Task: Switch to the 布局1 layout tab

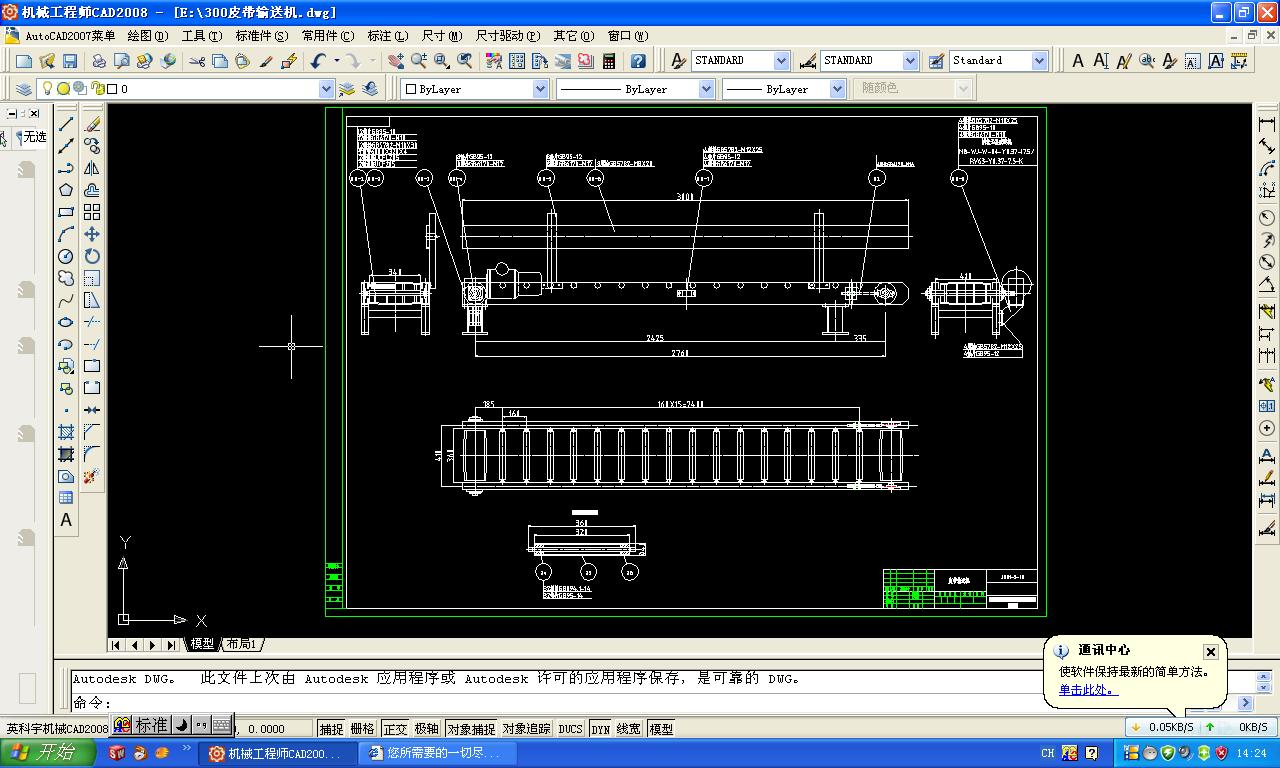Action: click(x=241, y=644)
